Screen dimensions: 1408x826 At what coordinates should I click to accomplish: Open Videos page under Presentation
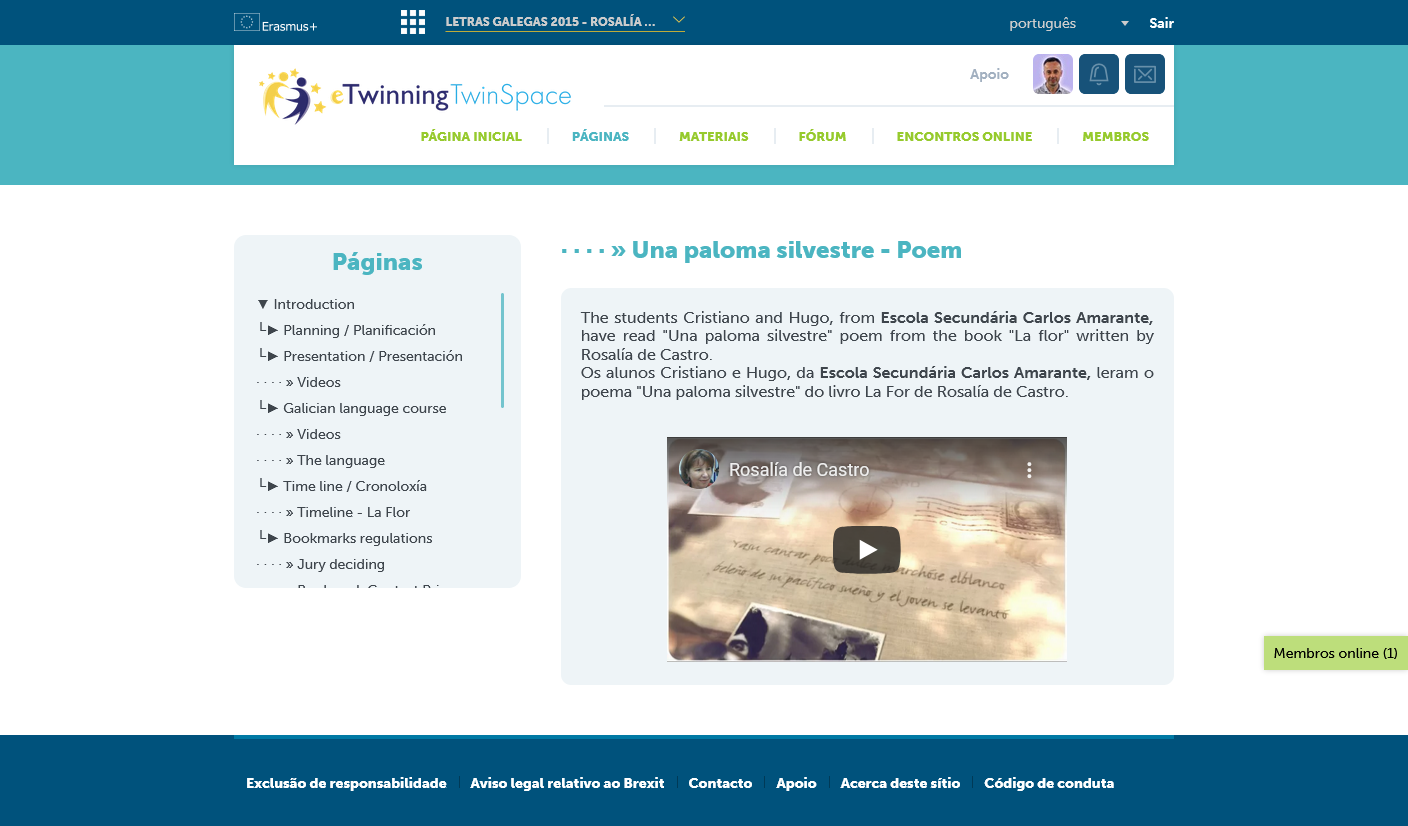[x=319, y=382]
